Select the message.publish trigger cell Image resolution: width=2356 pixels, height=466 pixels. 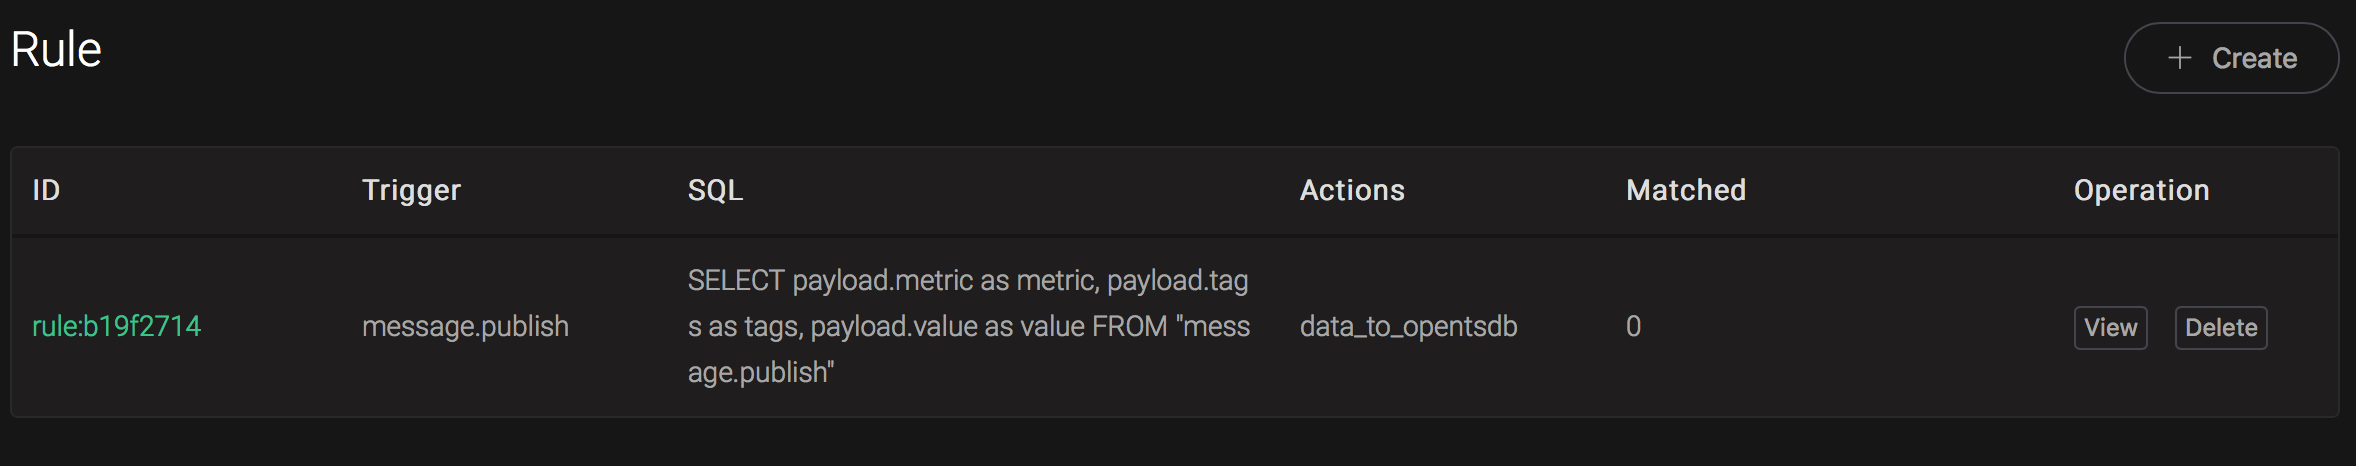pyautogui.click(x=465, y=326)
